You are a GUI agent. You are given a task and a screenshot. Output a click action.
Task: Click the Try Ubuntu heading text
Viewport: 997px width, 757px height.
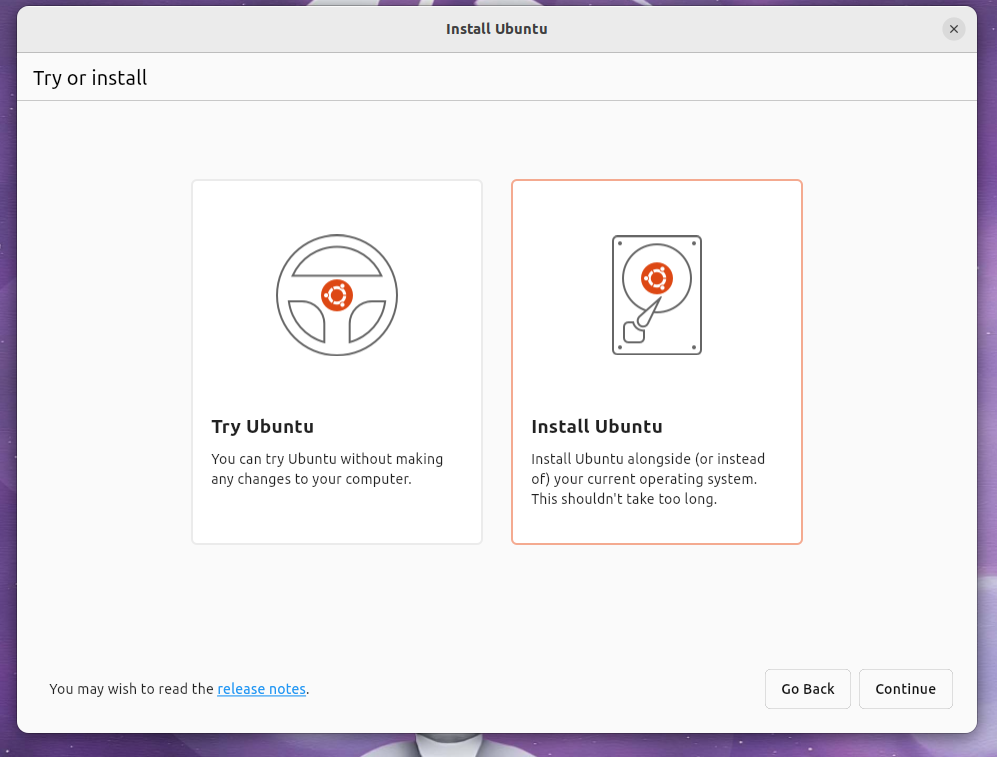click(262, 426)
